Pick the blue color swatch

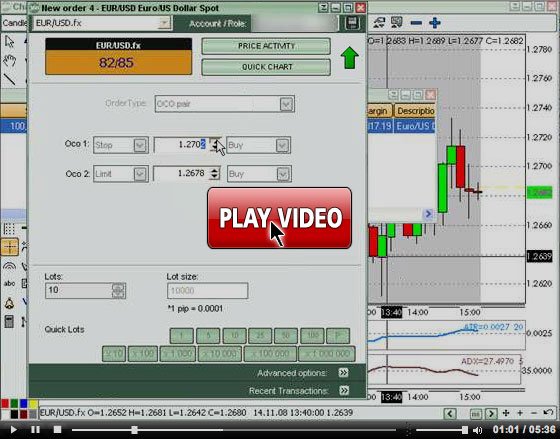click(24, 404)
